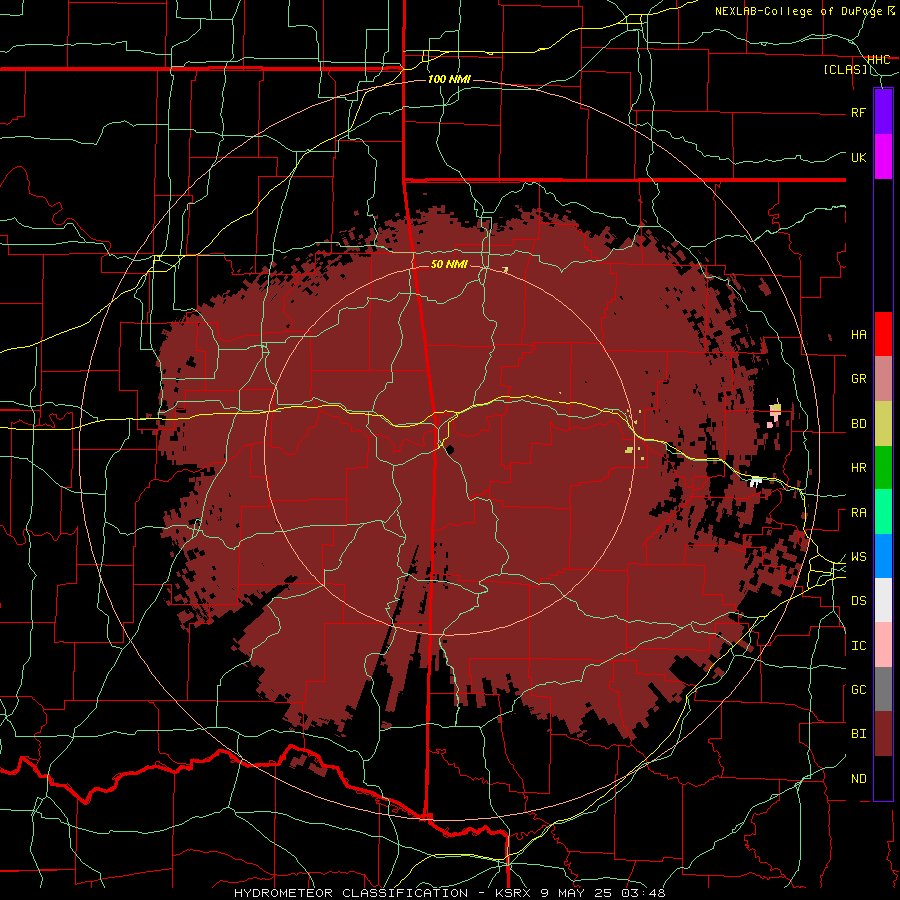Click the HHC product label
The width and height of the screenshot is (900, 900).
(879, 60)
